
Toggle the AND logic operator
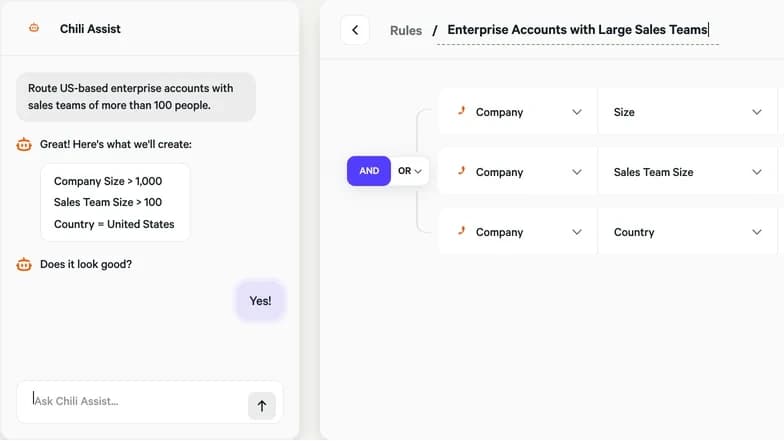[x=368, y=171]
